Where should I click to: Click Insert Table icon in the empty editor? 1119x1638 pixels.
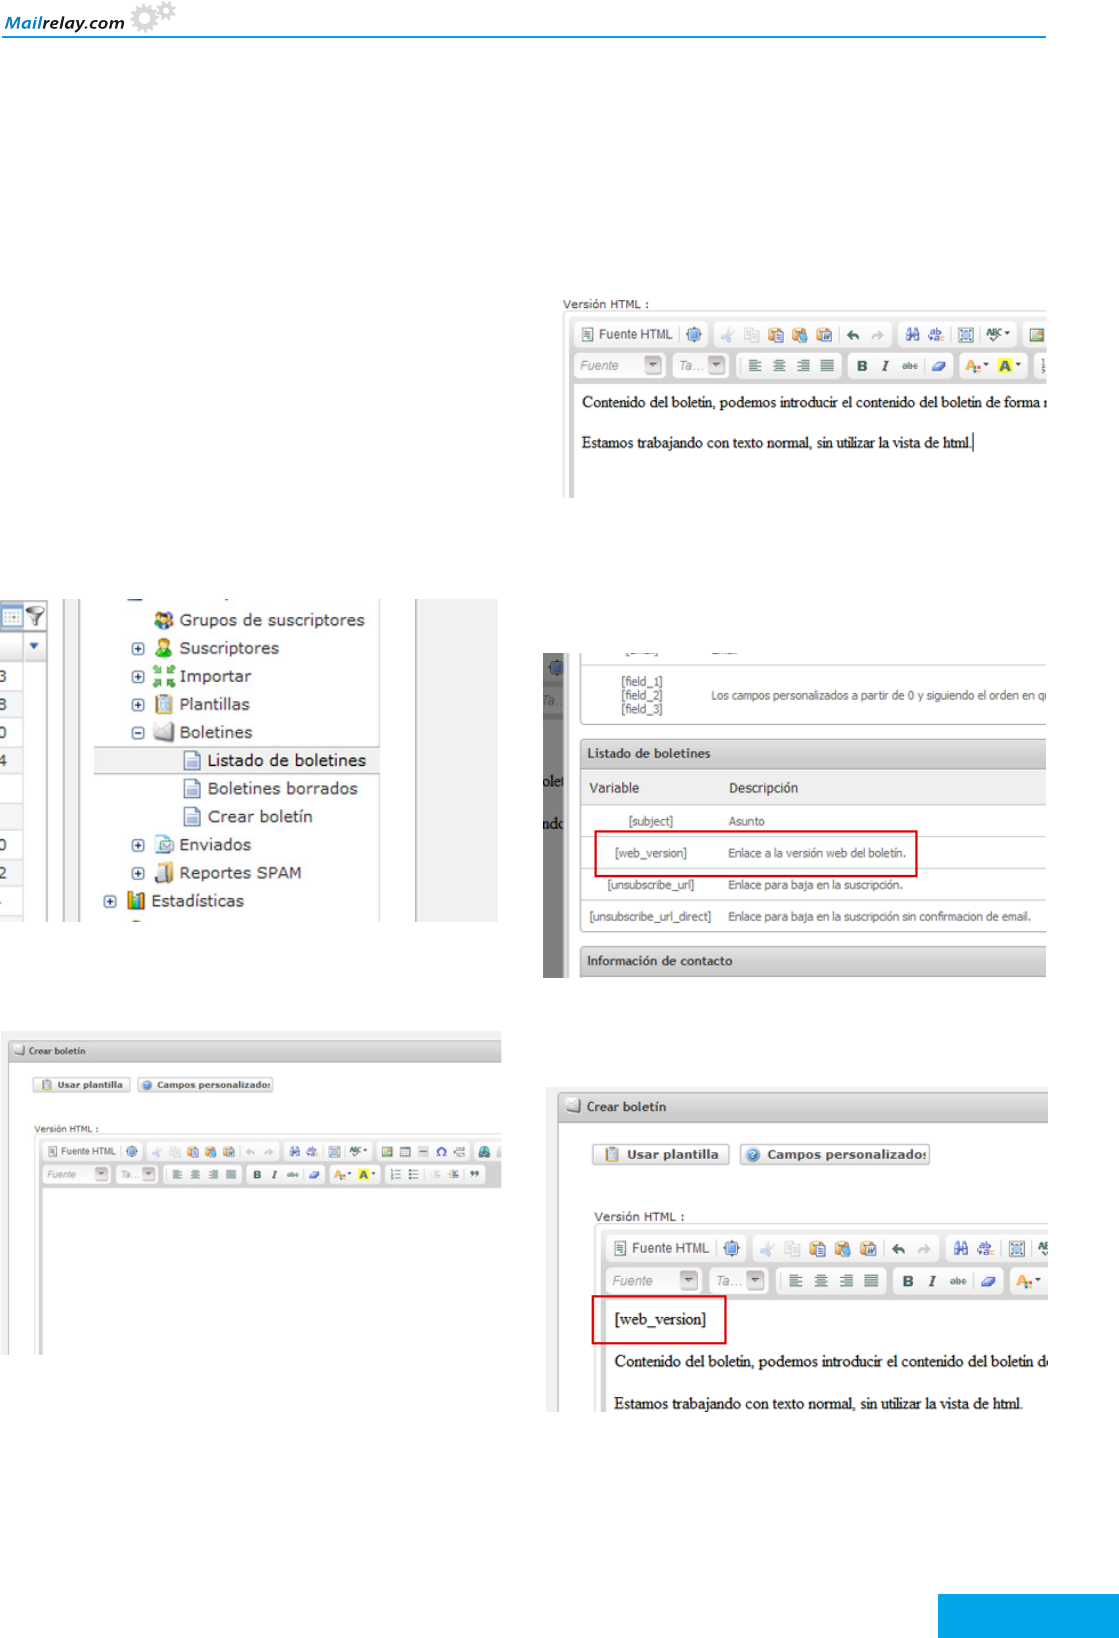pyautogui.click(x=405, y=1151)
